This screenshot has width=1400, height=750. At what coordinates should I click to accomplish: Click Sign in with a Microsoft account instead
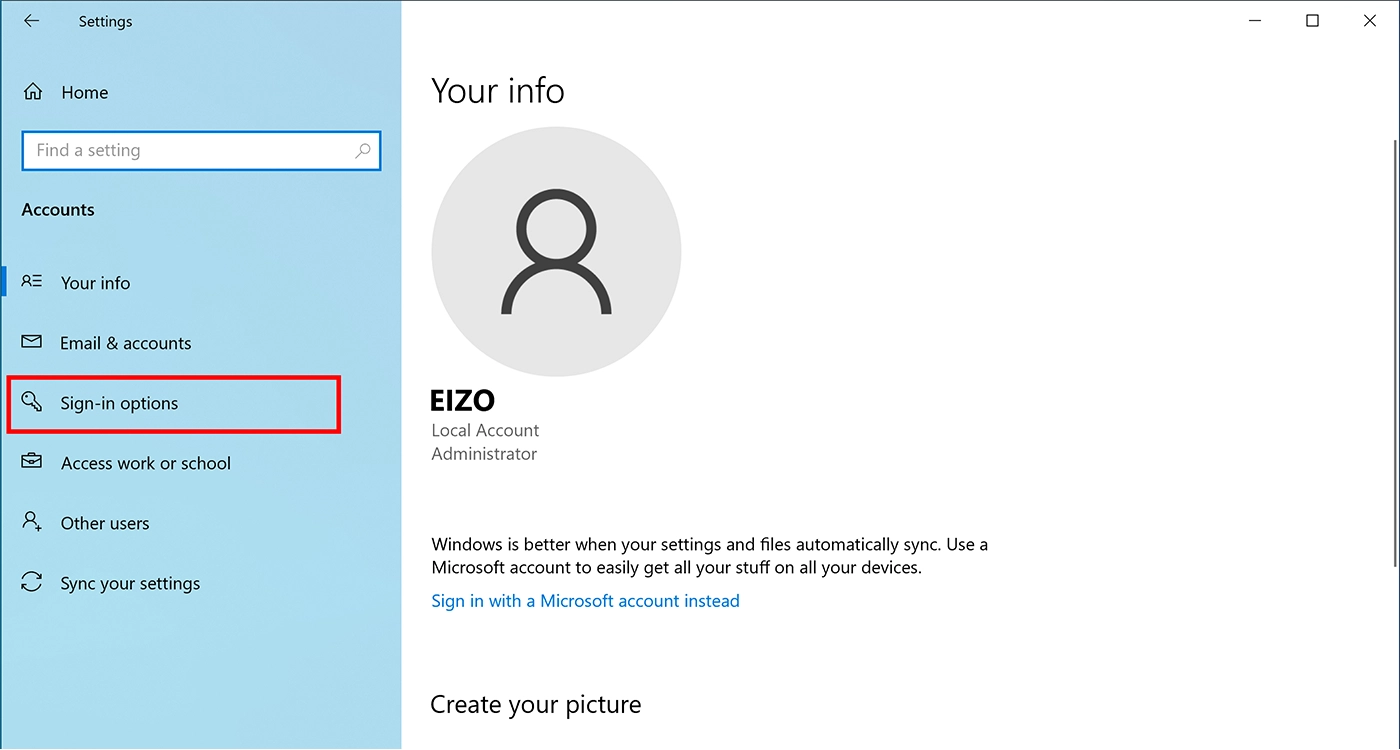click(x=585, y=601)
